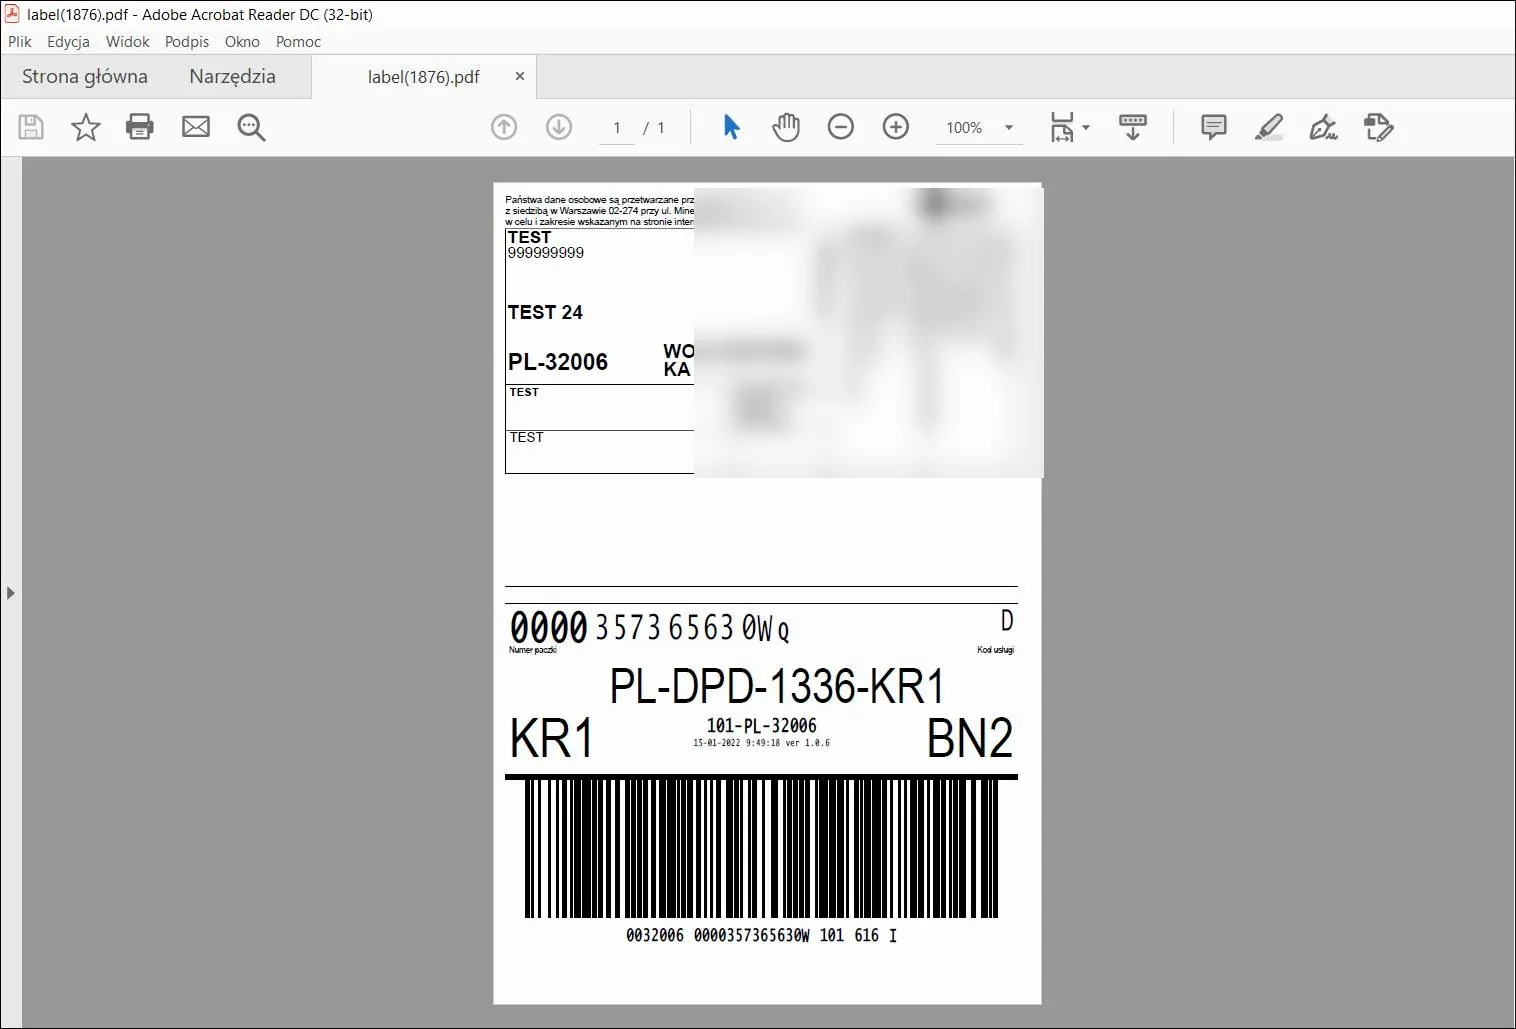Open the Pomoc menu
The width and height of the screenshot is (1516, 1029).
pos(298,42)
